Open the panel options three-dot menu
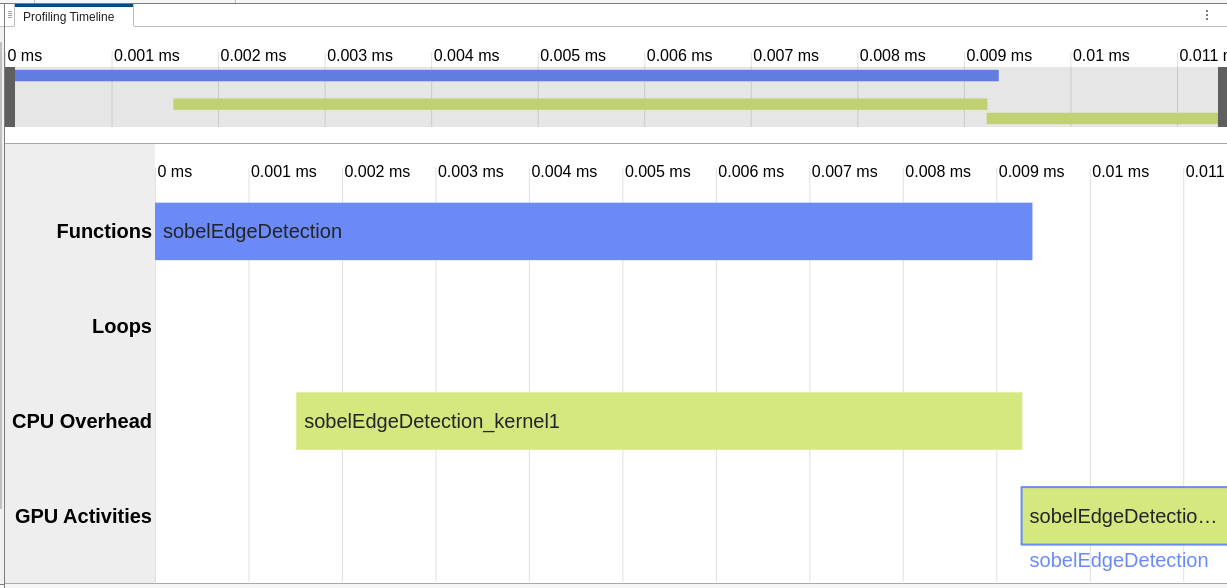Viewport: 1227px width, 588px height. (1207, 15)
